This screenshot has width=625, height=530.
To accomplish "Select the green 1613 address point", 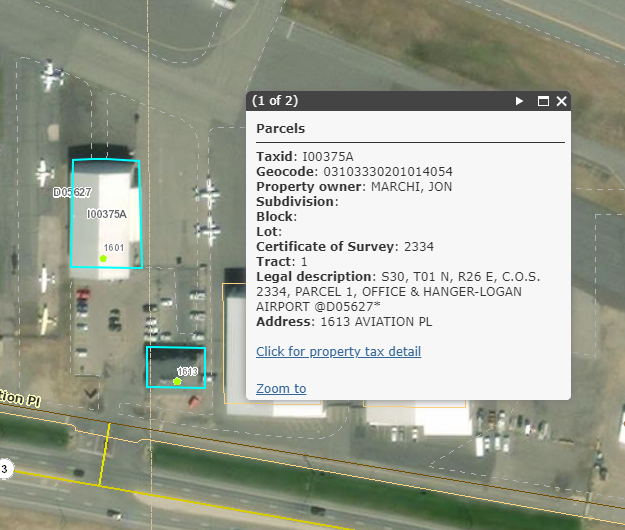I will (x=177, y=381).
